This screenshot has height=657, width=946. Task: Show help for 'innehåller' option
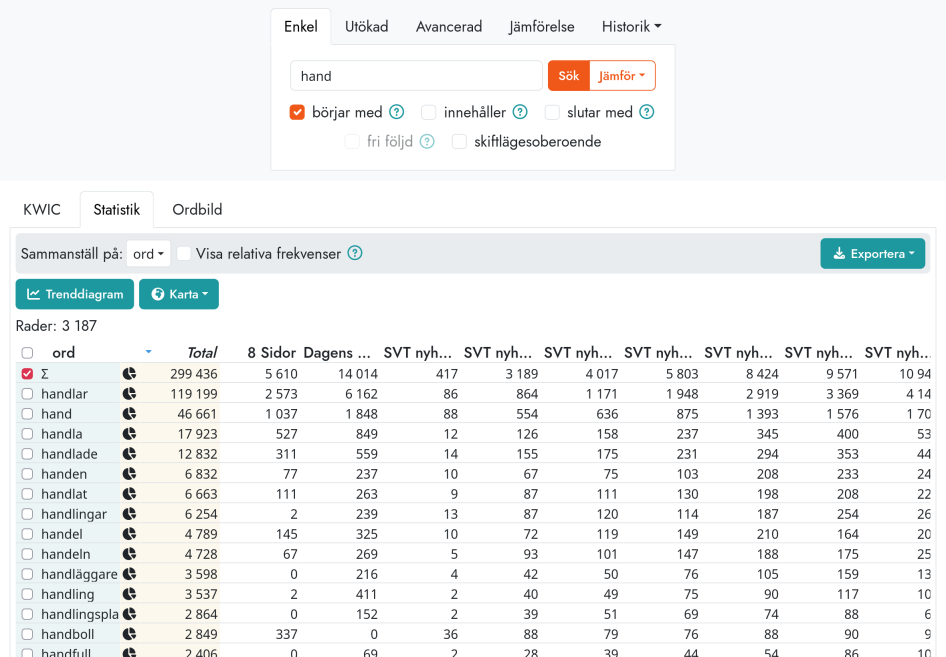[519, 112]
